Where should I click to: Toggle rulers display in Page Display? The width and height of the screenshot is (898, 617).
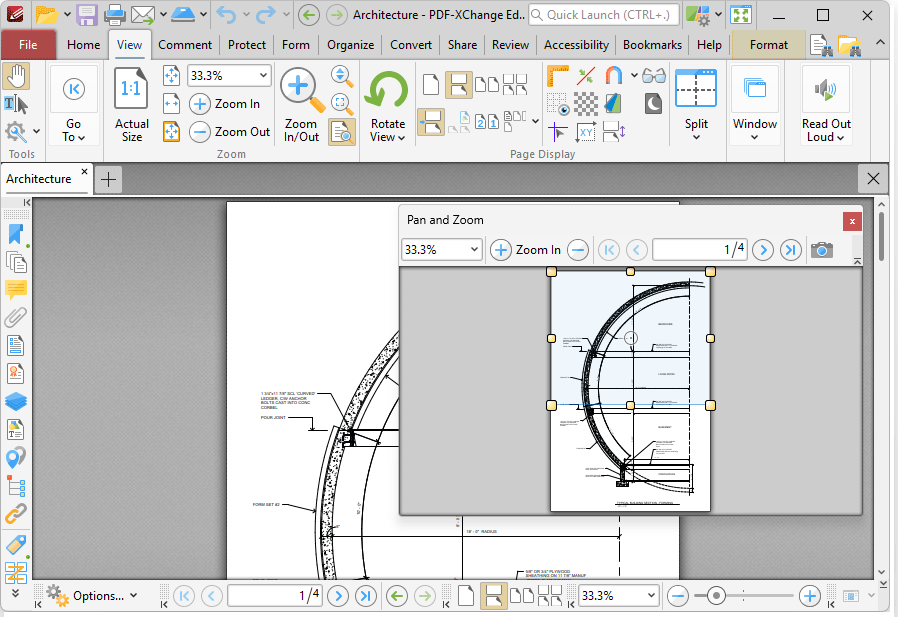point(557,76)
